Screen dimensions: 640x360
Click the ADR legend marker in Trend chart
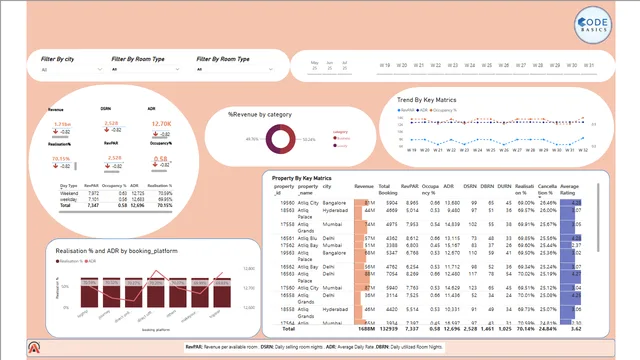[418, 110]
